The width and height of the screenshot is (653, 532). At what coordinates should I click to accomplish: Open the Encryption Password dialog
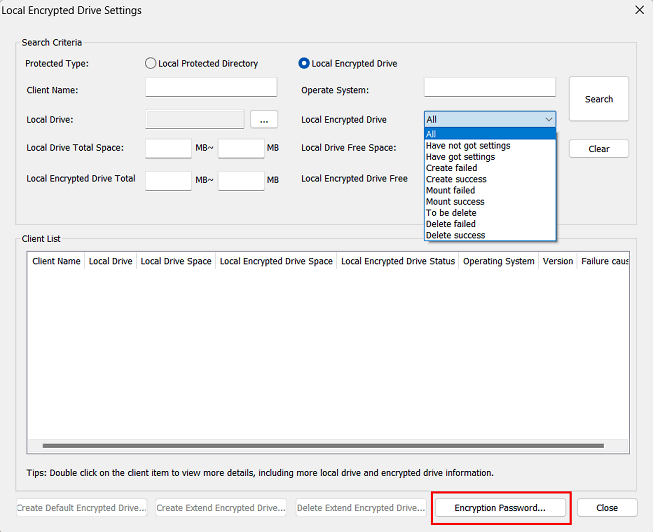pyautogui.click(x=500, y=508)
